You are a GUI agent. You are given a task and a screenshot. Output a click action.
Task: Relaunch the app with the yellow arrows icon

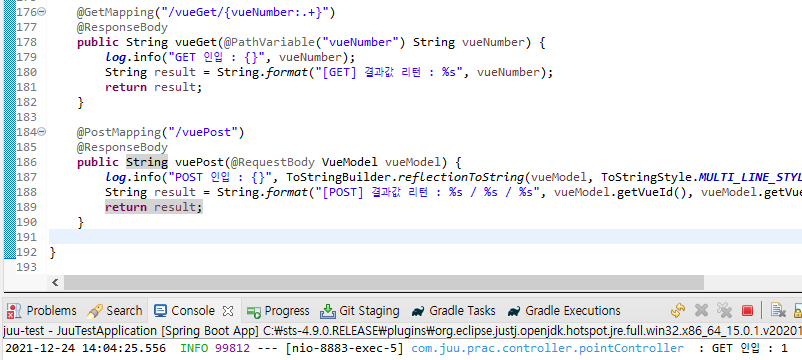click(678, 310)
